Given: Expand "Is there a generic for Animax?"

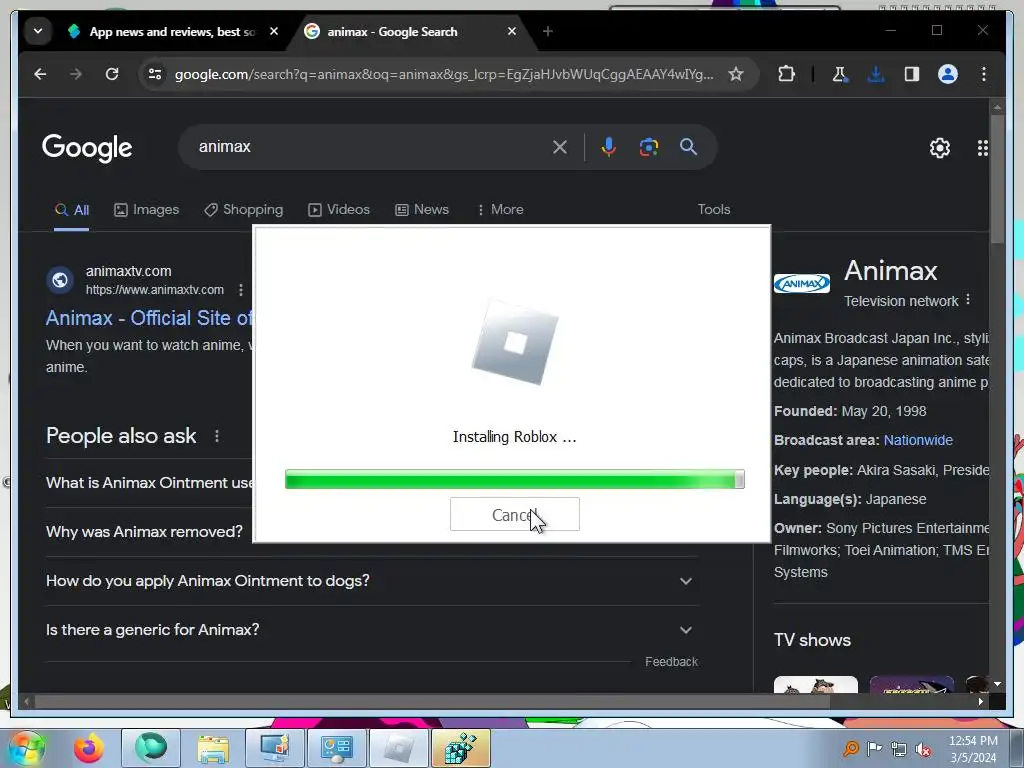Looking at the screenshot, I should click(372, 630).
